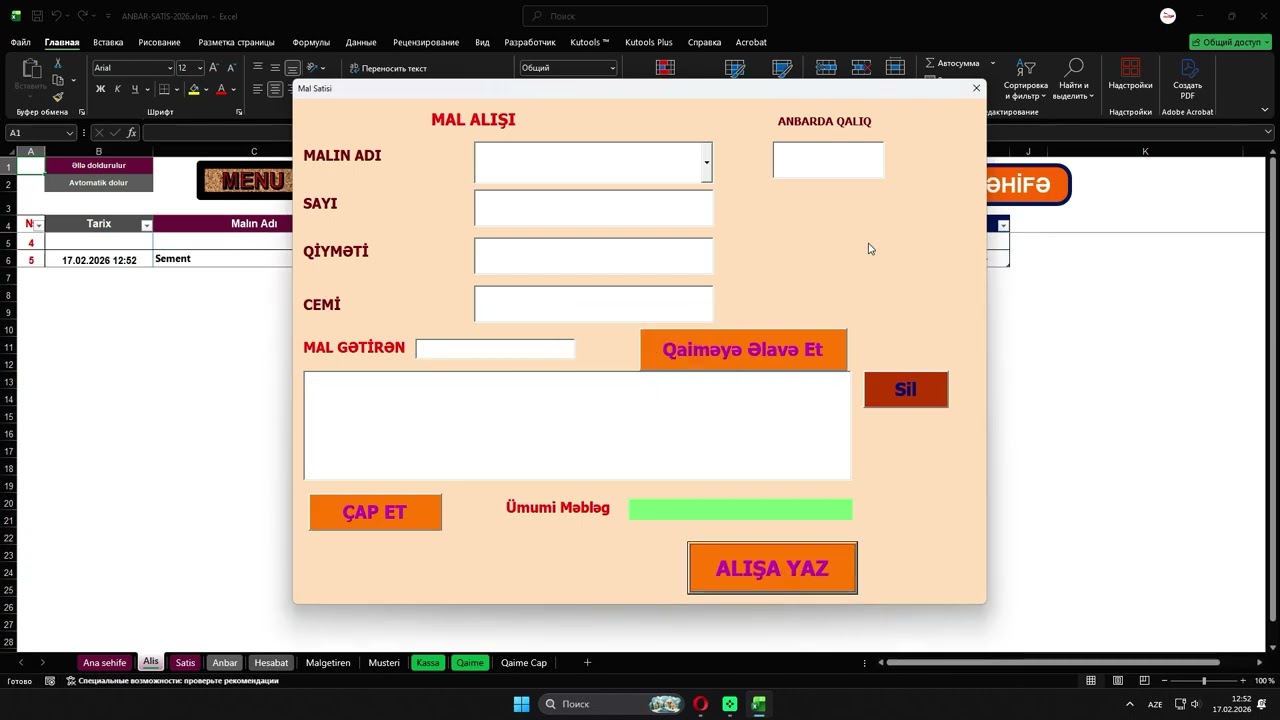This screenshot has width=1280, height=720.
Task: Open the Tarix column filter arrow
Action: [146, 225]
